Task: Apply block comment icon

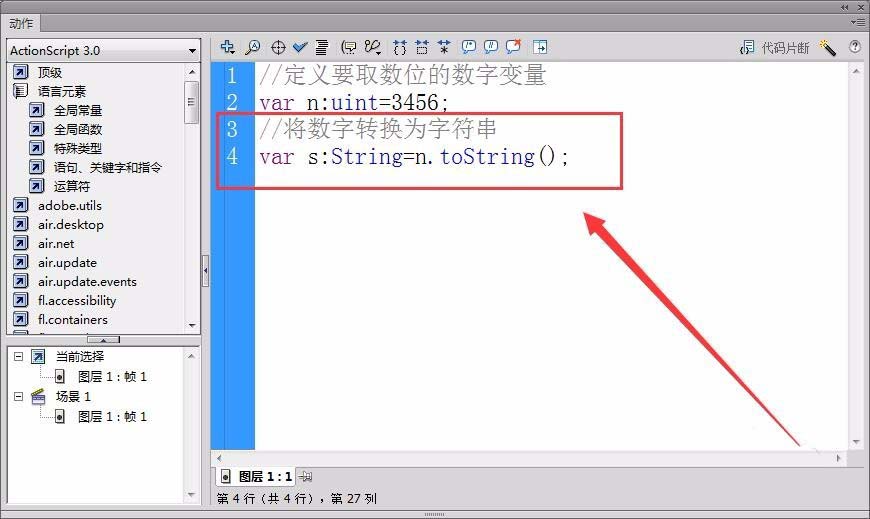Action: pyautogui.click(x=469, y=47)
